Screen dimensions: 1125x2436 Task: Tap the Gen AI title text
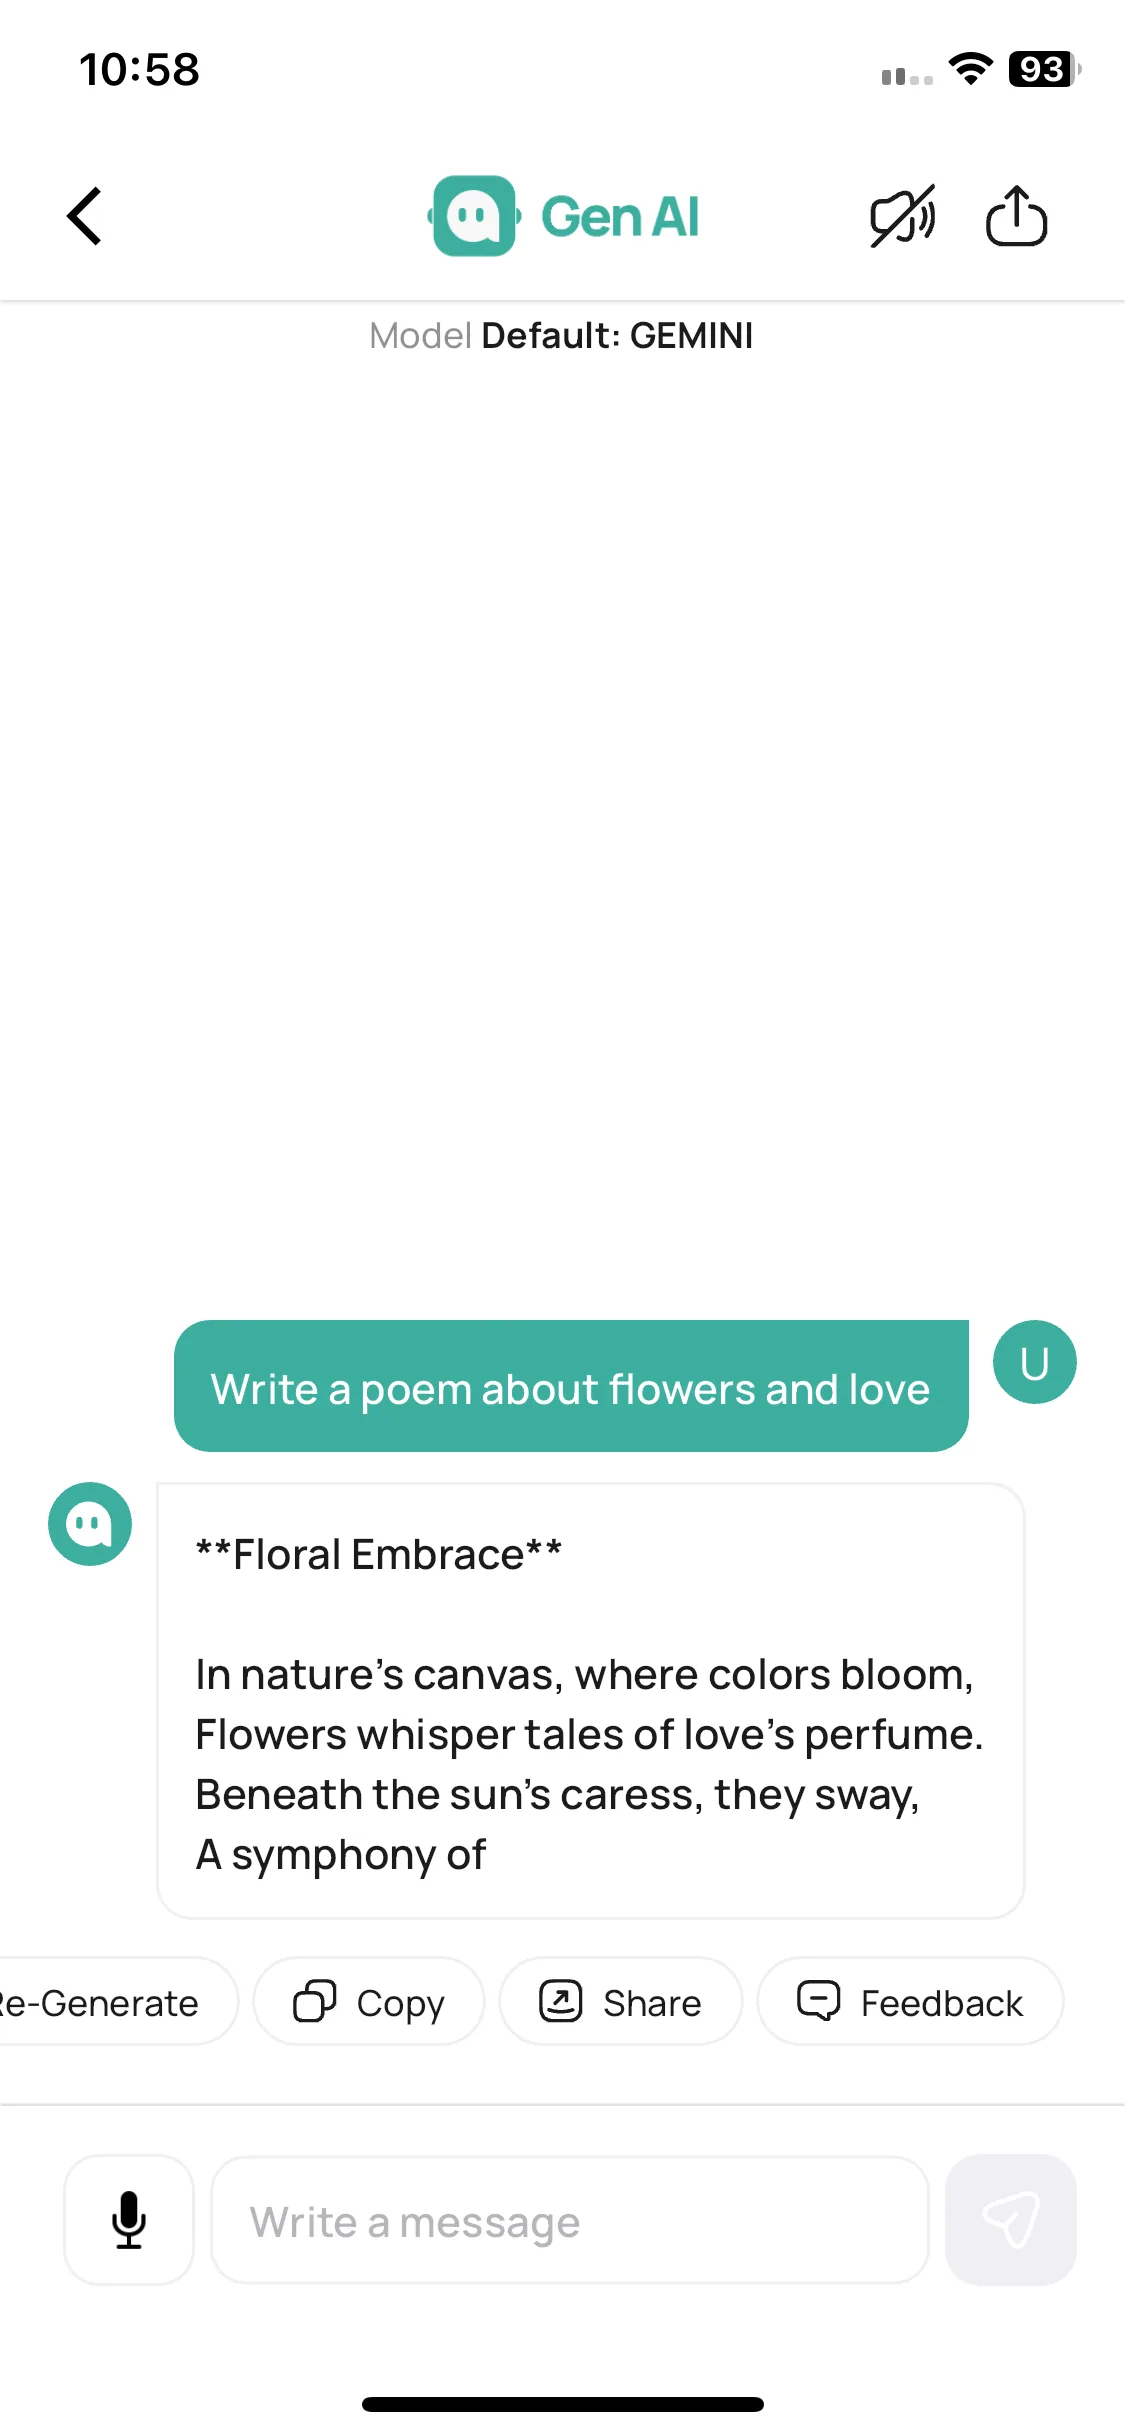click(620, 216)
